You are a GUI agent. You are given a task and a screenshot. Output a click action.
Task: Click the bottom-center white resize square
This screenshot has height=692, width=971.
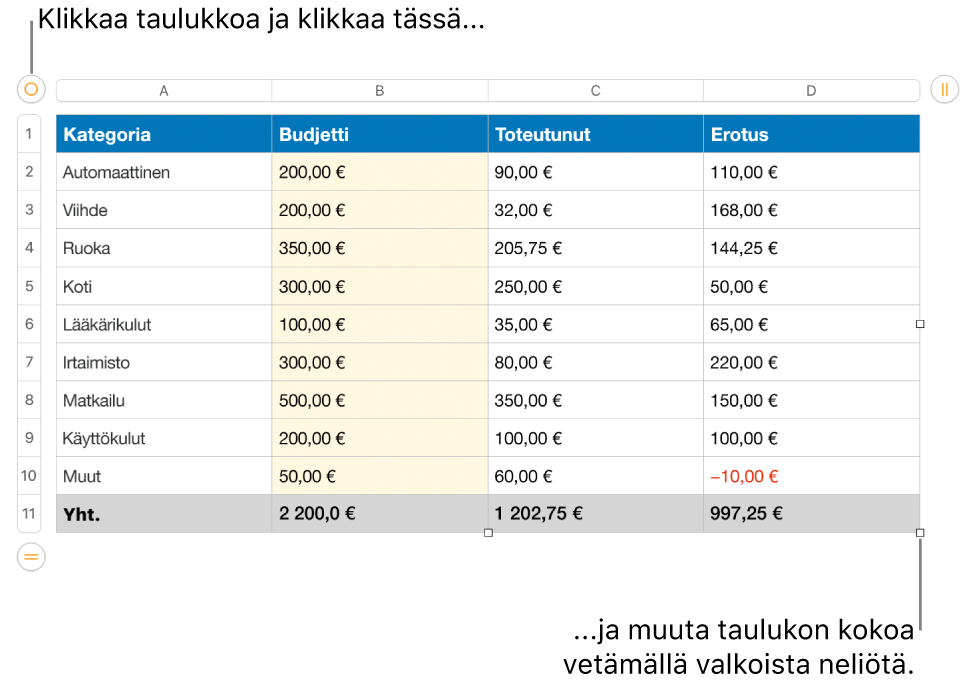[488, 533]
